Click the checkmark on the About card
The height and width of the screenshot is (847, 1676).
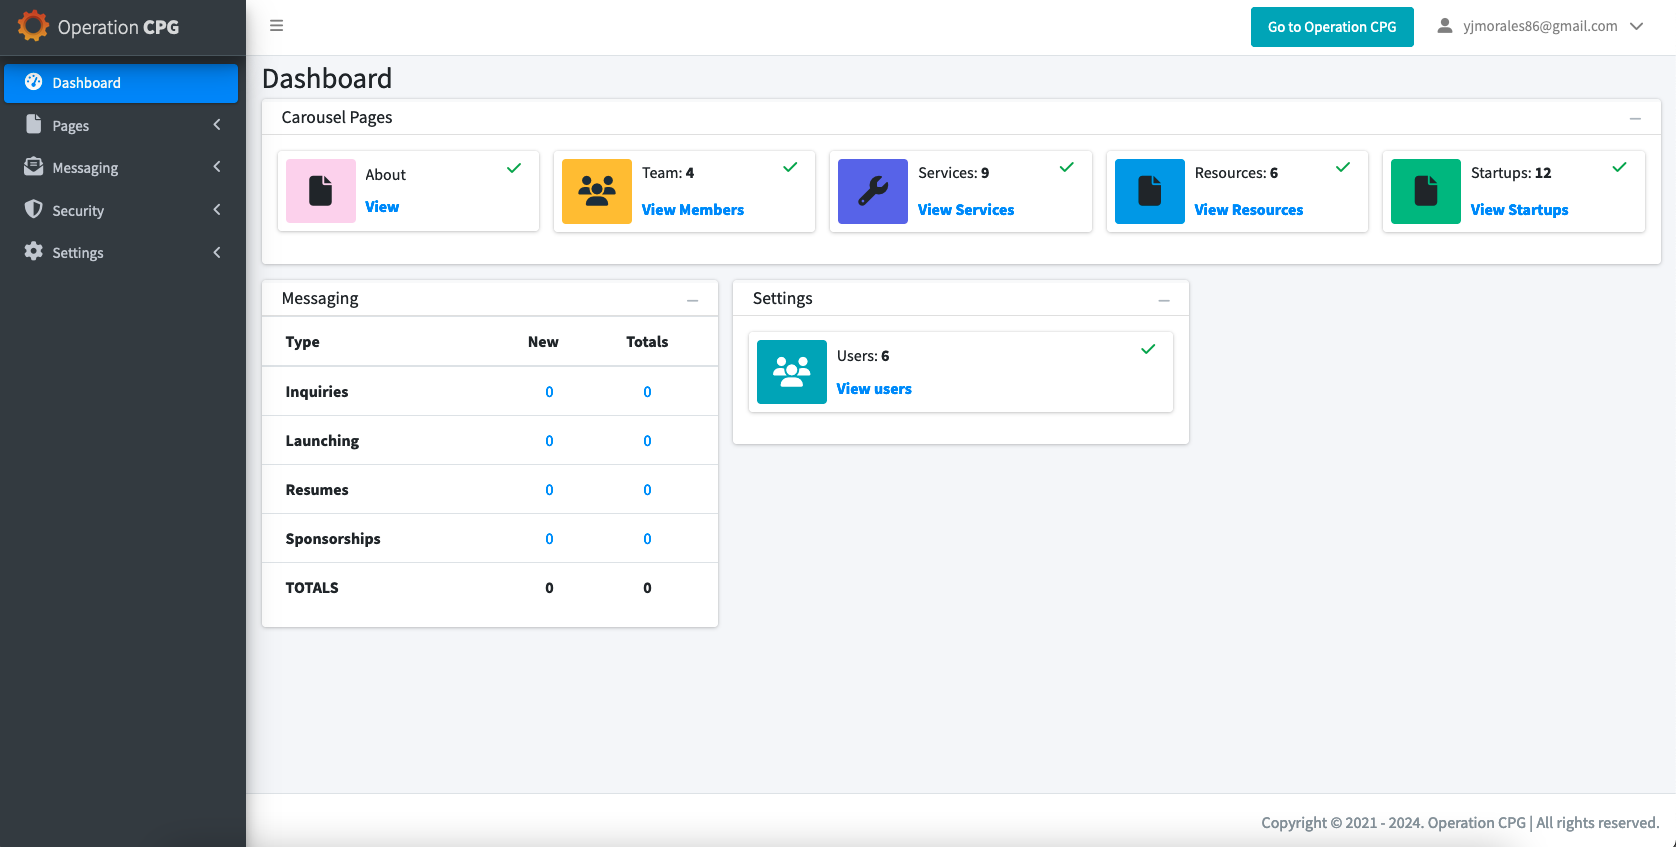click(514, 168)
